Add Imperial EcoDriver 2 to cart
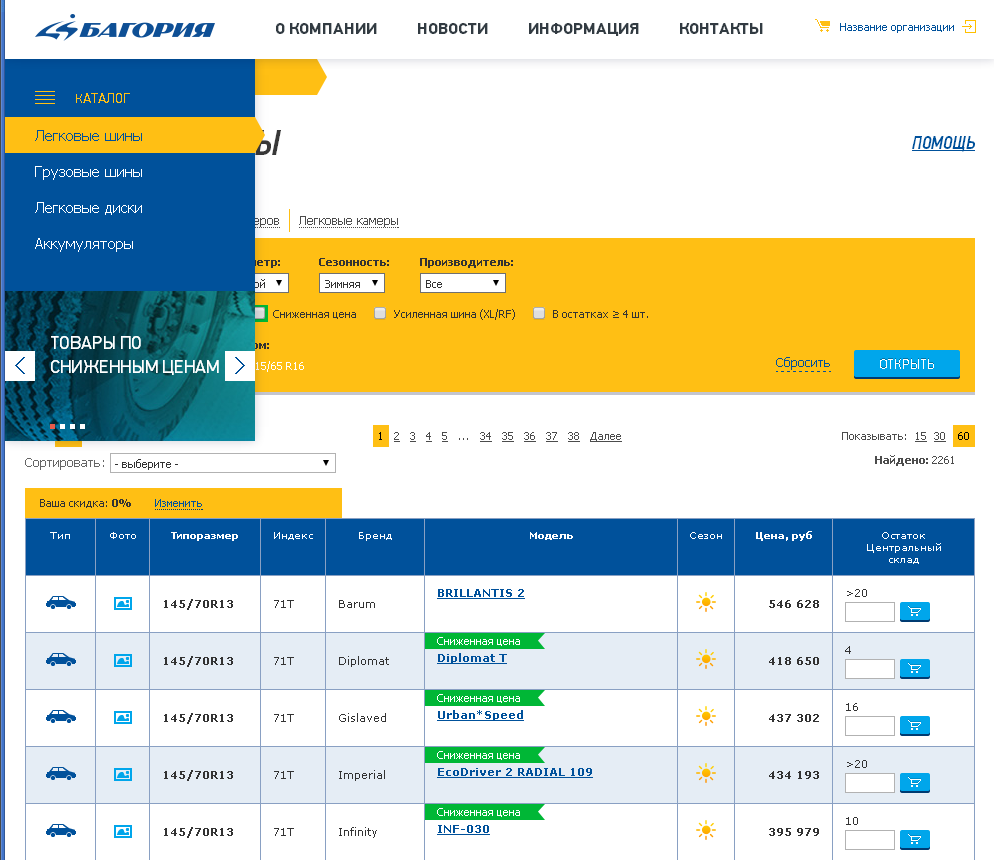Screen dimensions: 994x860 tap(915, 783)
